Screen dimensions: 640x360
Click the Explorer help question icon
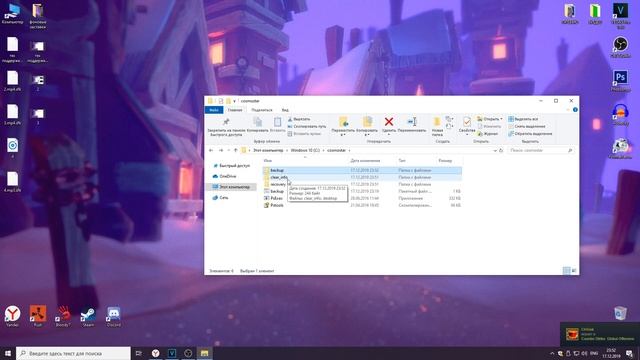tap(575, 110)
